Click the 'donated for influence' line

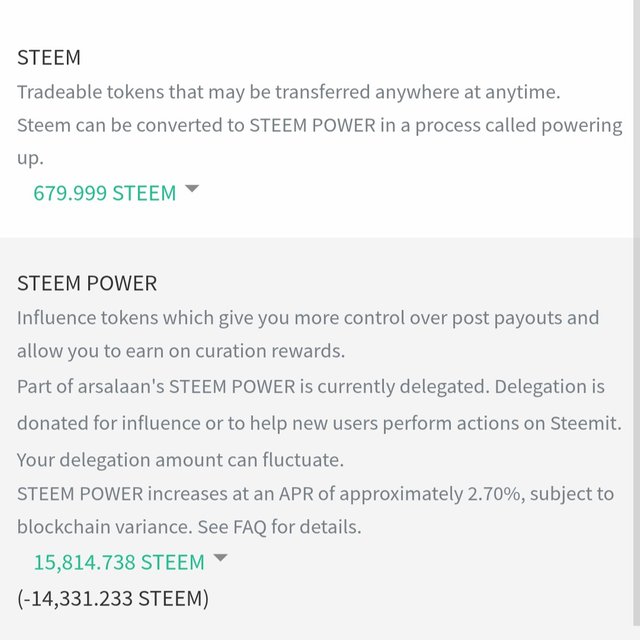(x=319, y=423)
